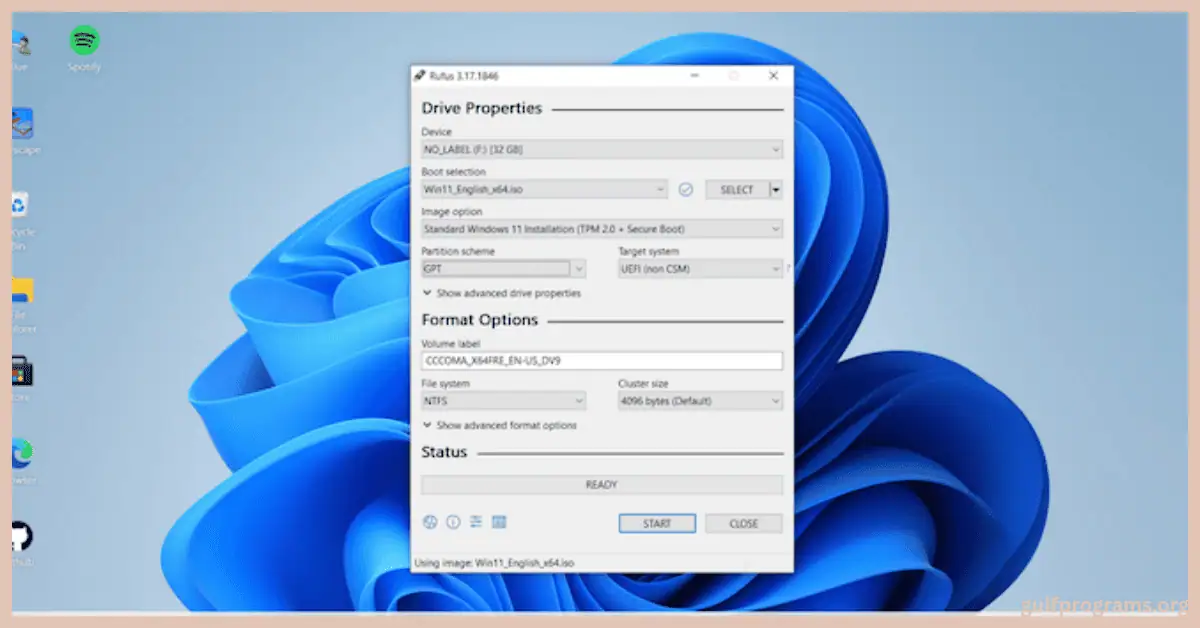This screenshot has height=628, width=1200.
Task: Click the Rufus language globe icon
Action: coord(430,522)
